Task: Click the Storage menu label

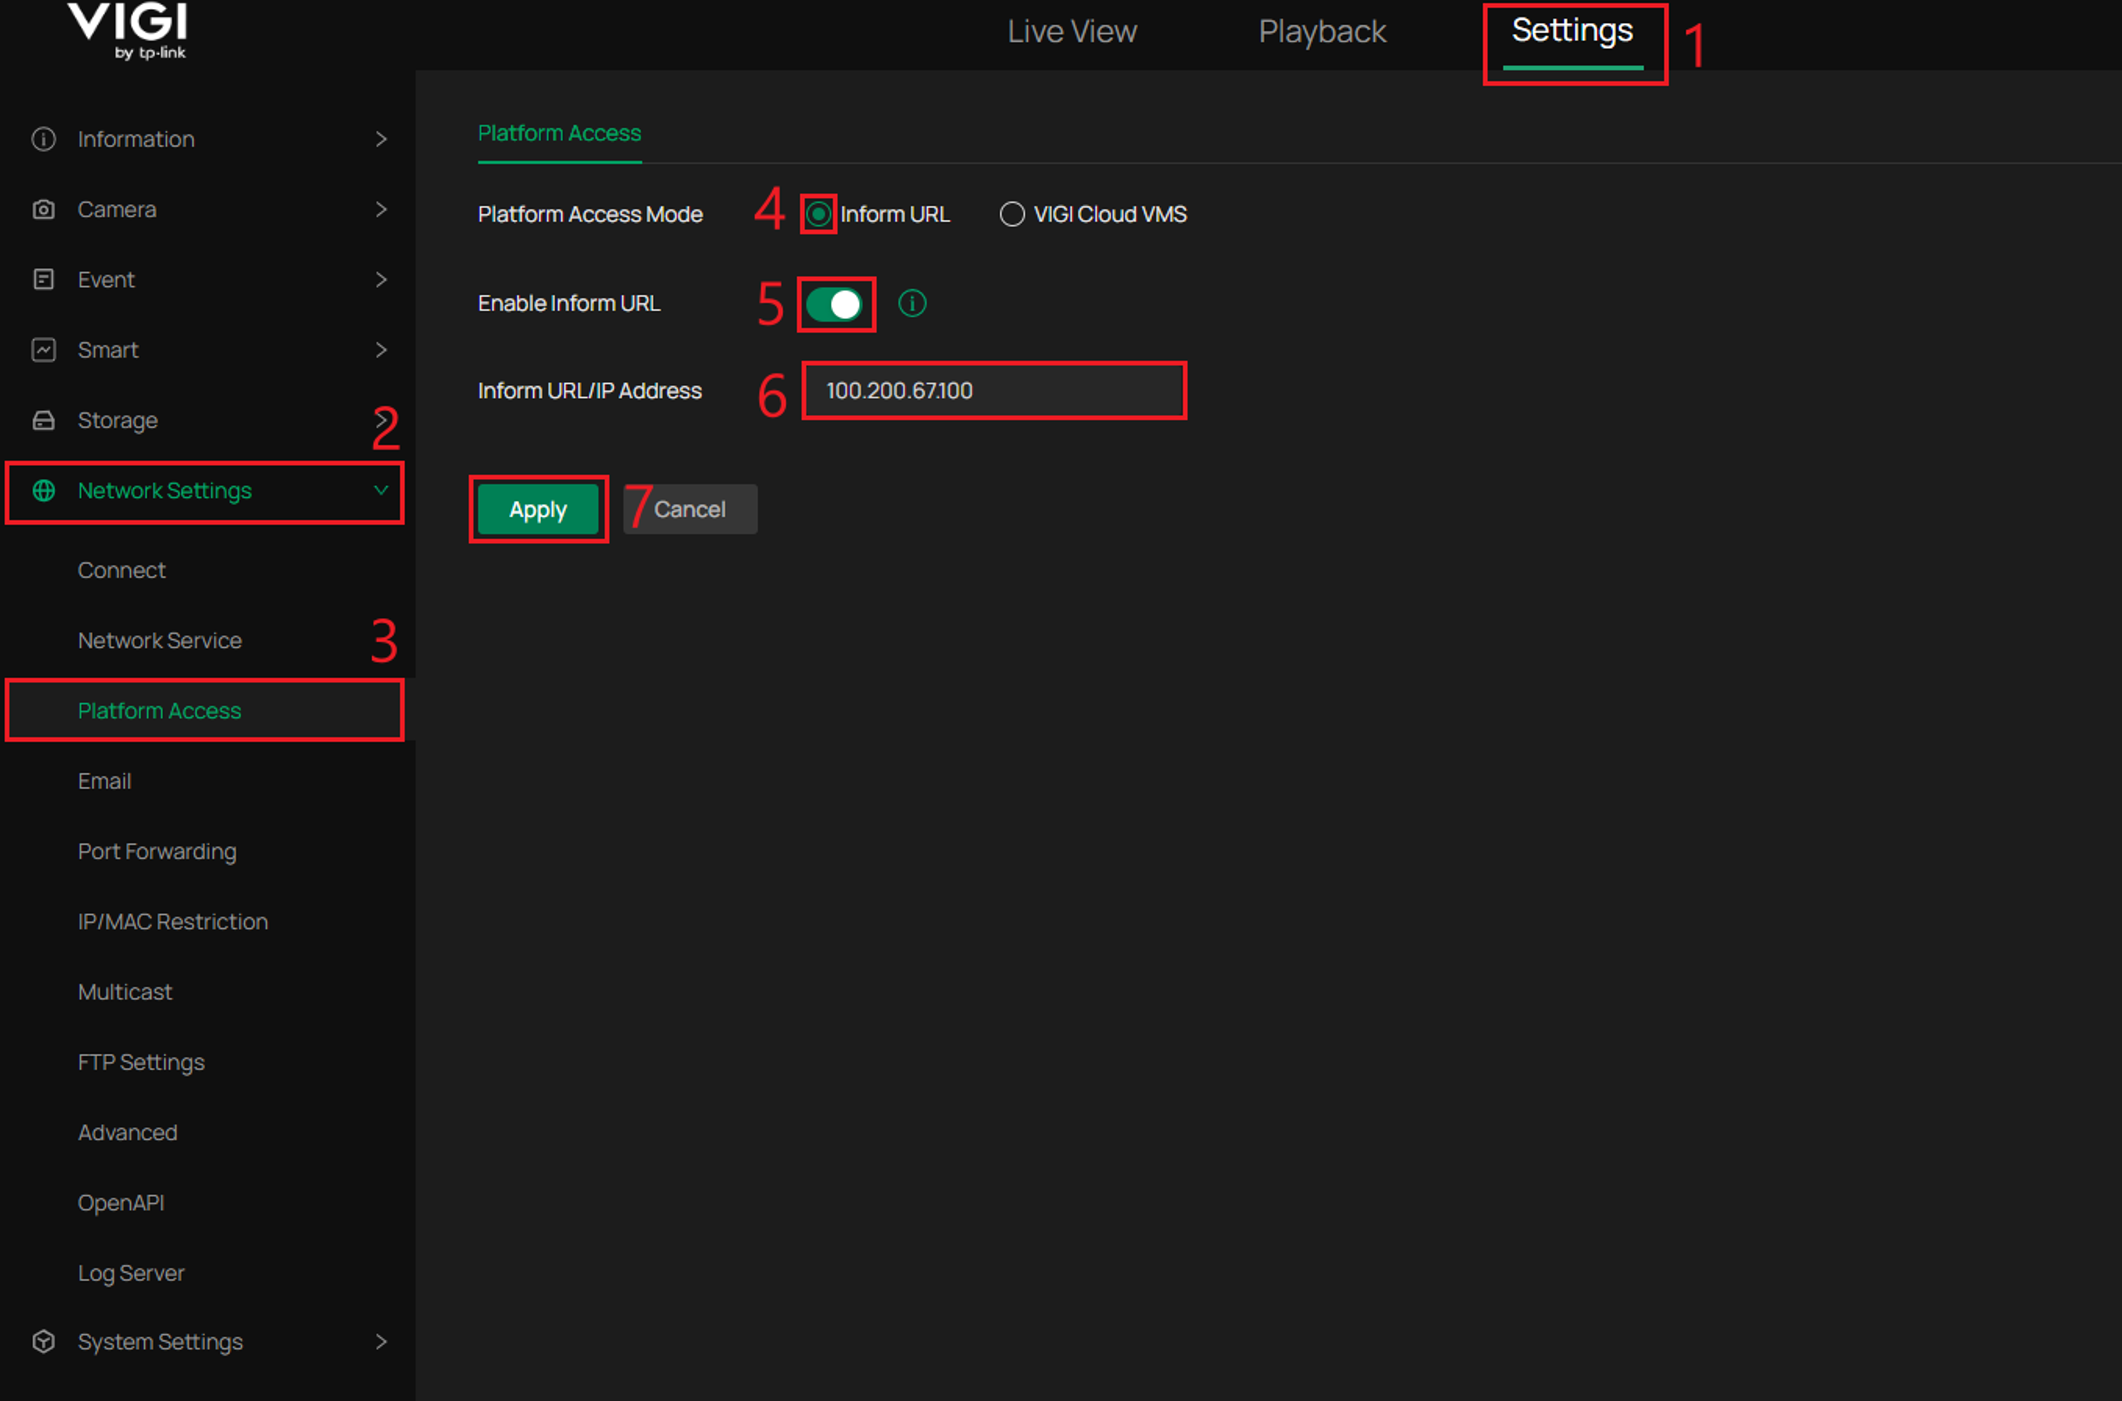Action: point(118,420)
